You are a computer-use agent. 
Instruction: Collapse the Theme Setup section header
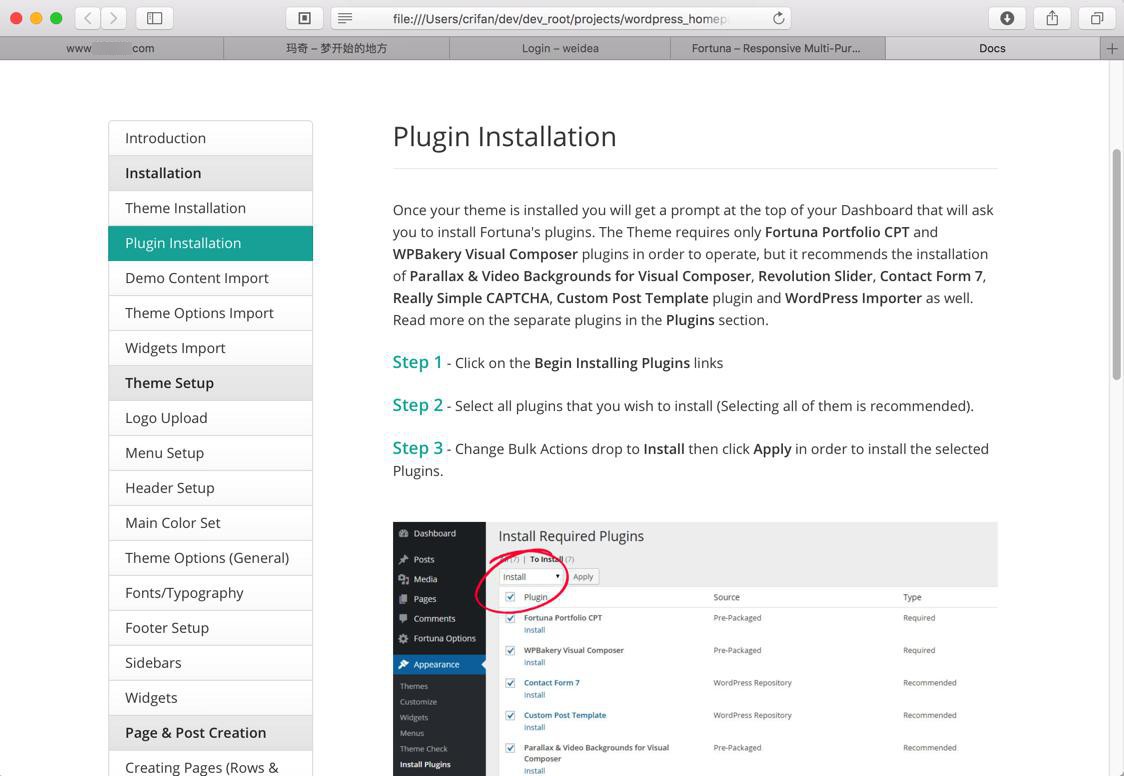point(210,383)
